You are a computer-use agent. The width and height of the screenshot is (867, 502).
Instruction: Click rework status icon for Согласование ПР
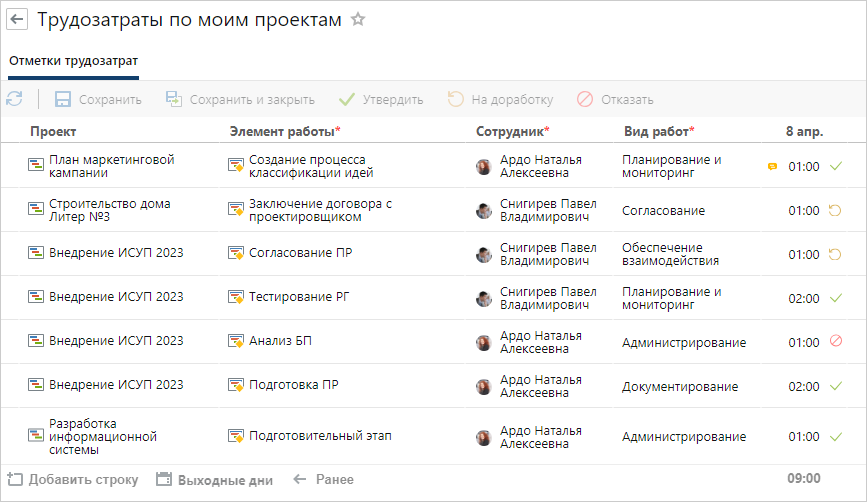coord(836,254)
